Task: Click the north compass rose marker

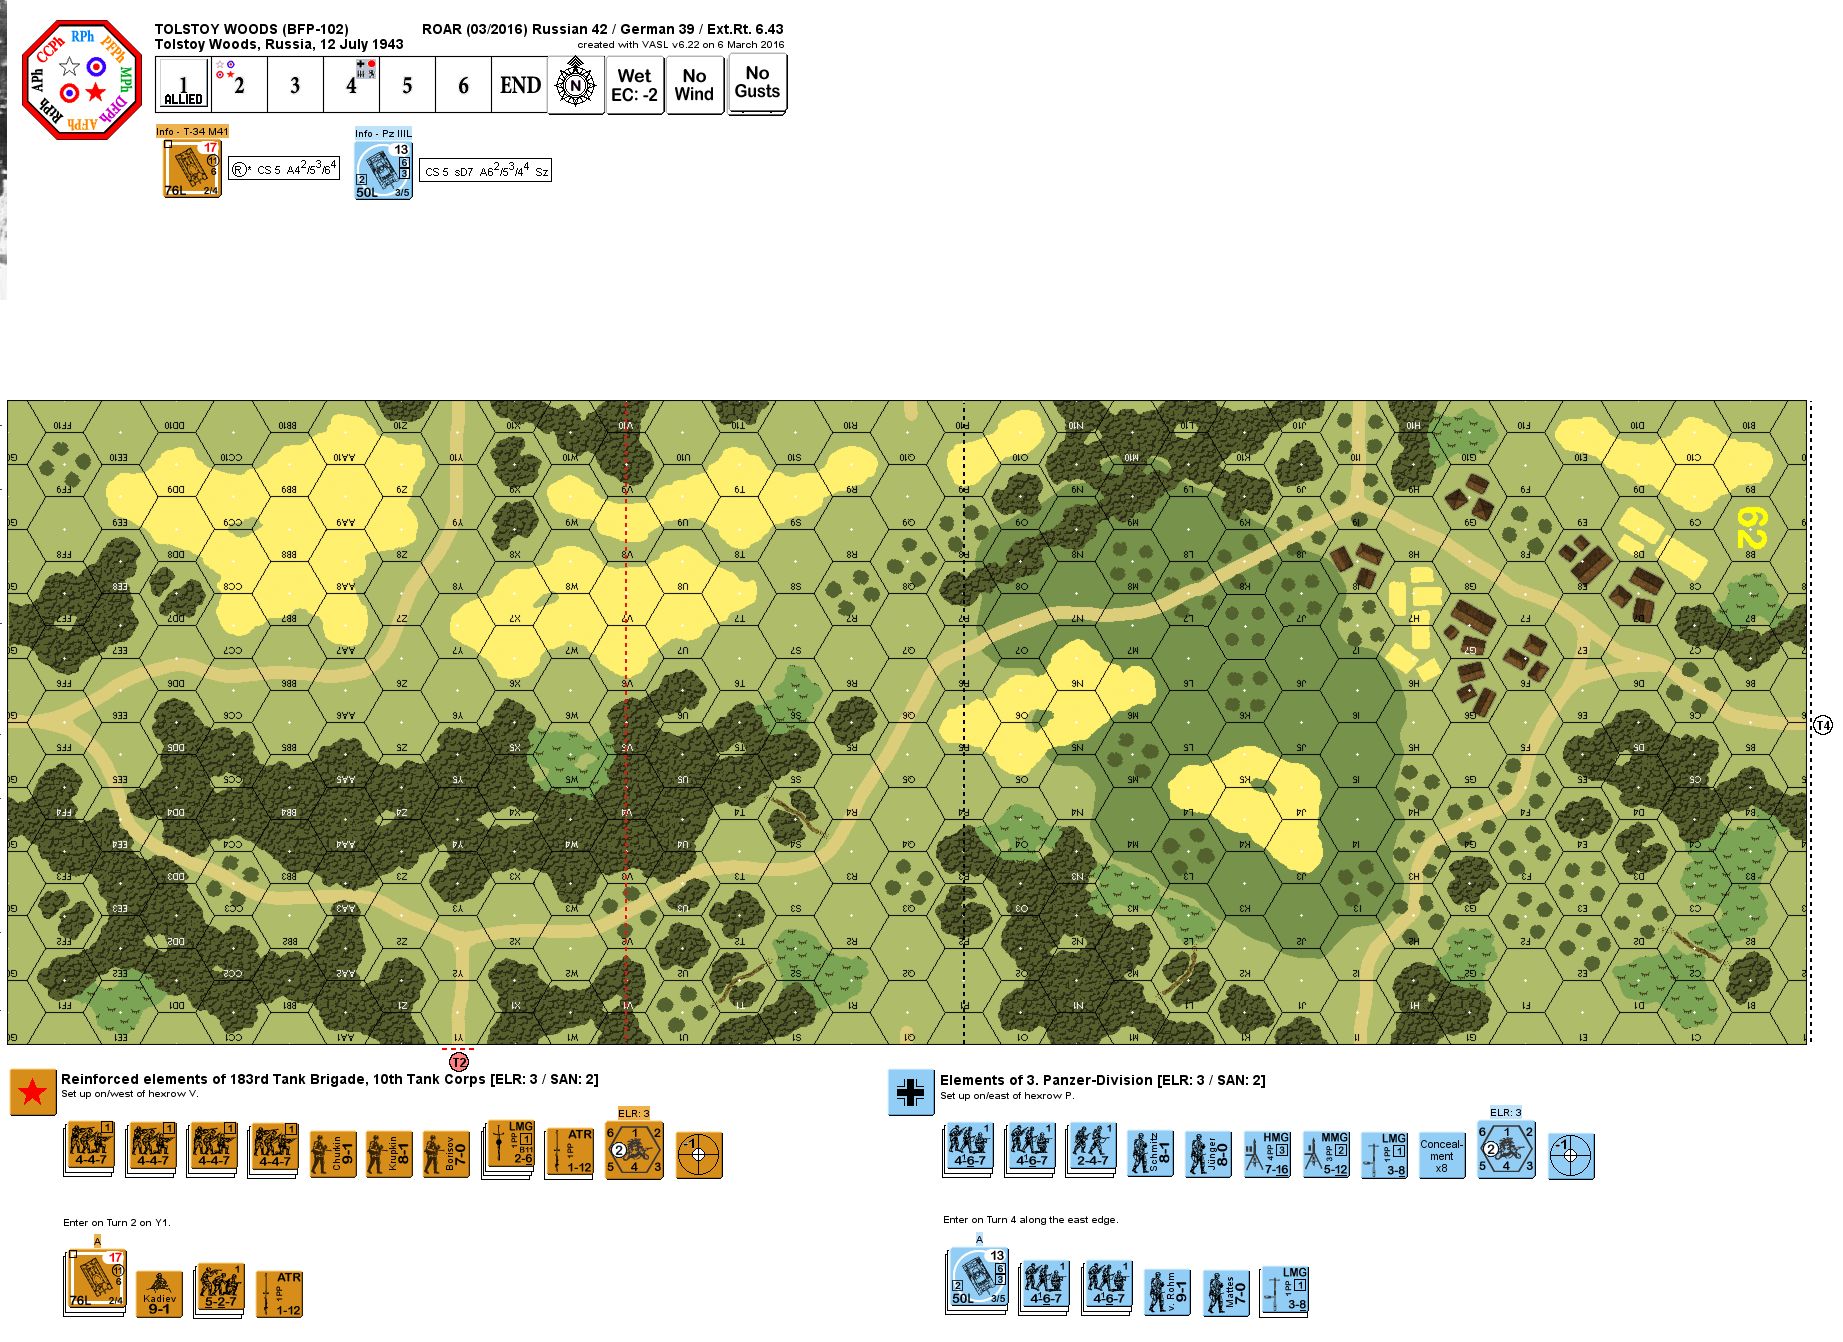Action: pos(575,85)
